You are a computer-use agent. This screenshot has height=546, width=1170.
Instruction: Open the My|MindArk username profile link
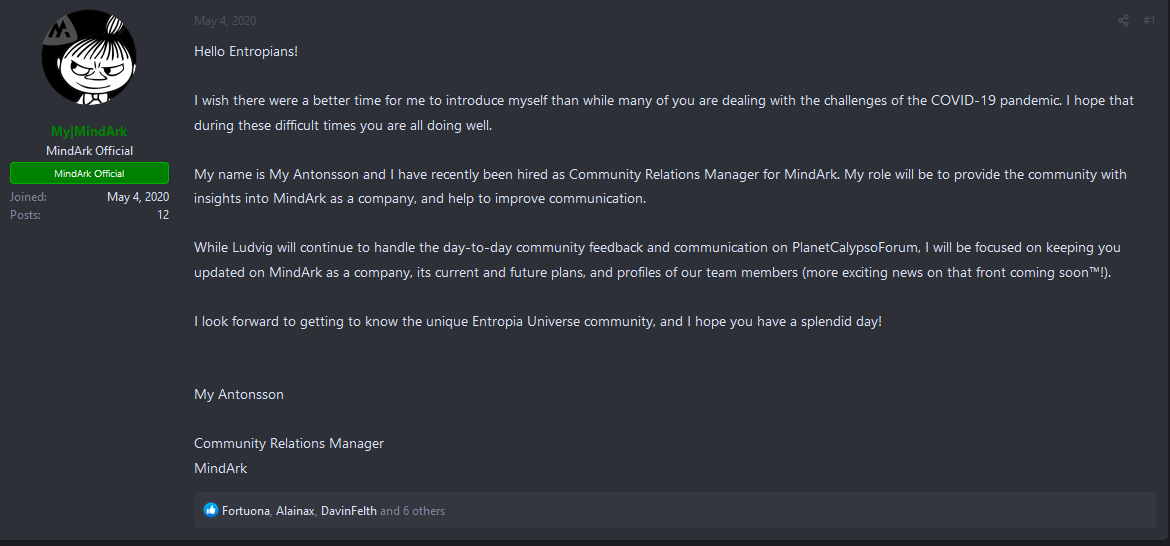tap(89, 132)
